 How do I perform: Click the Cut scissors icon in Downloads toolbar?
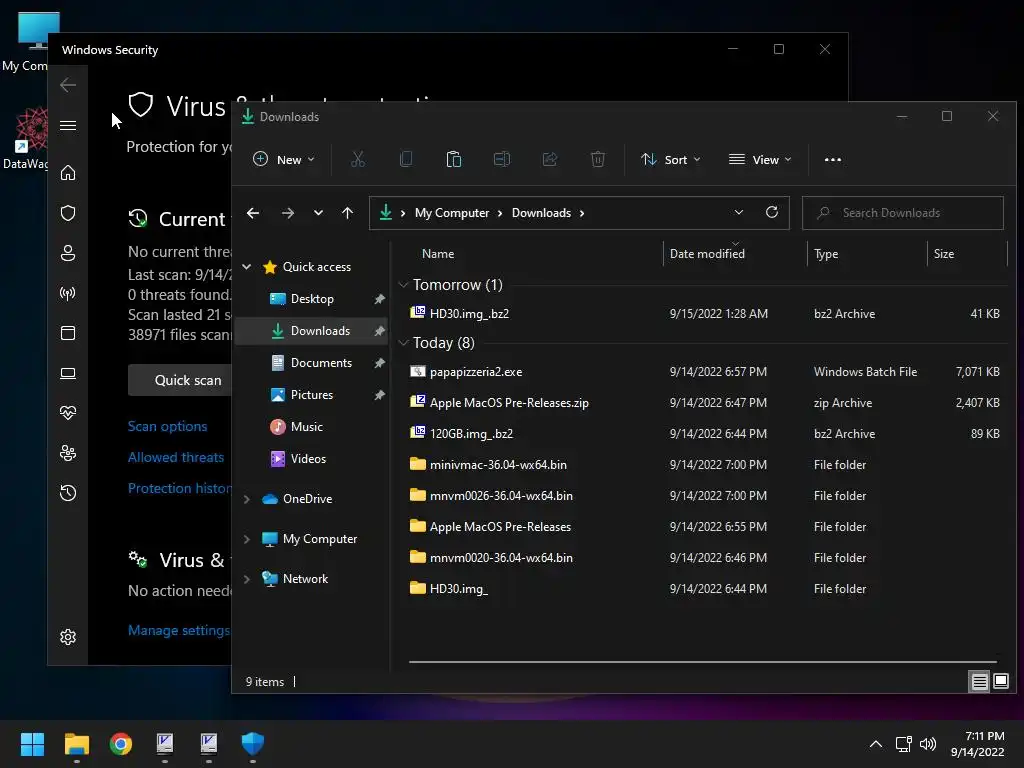[x=357, y=159]
